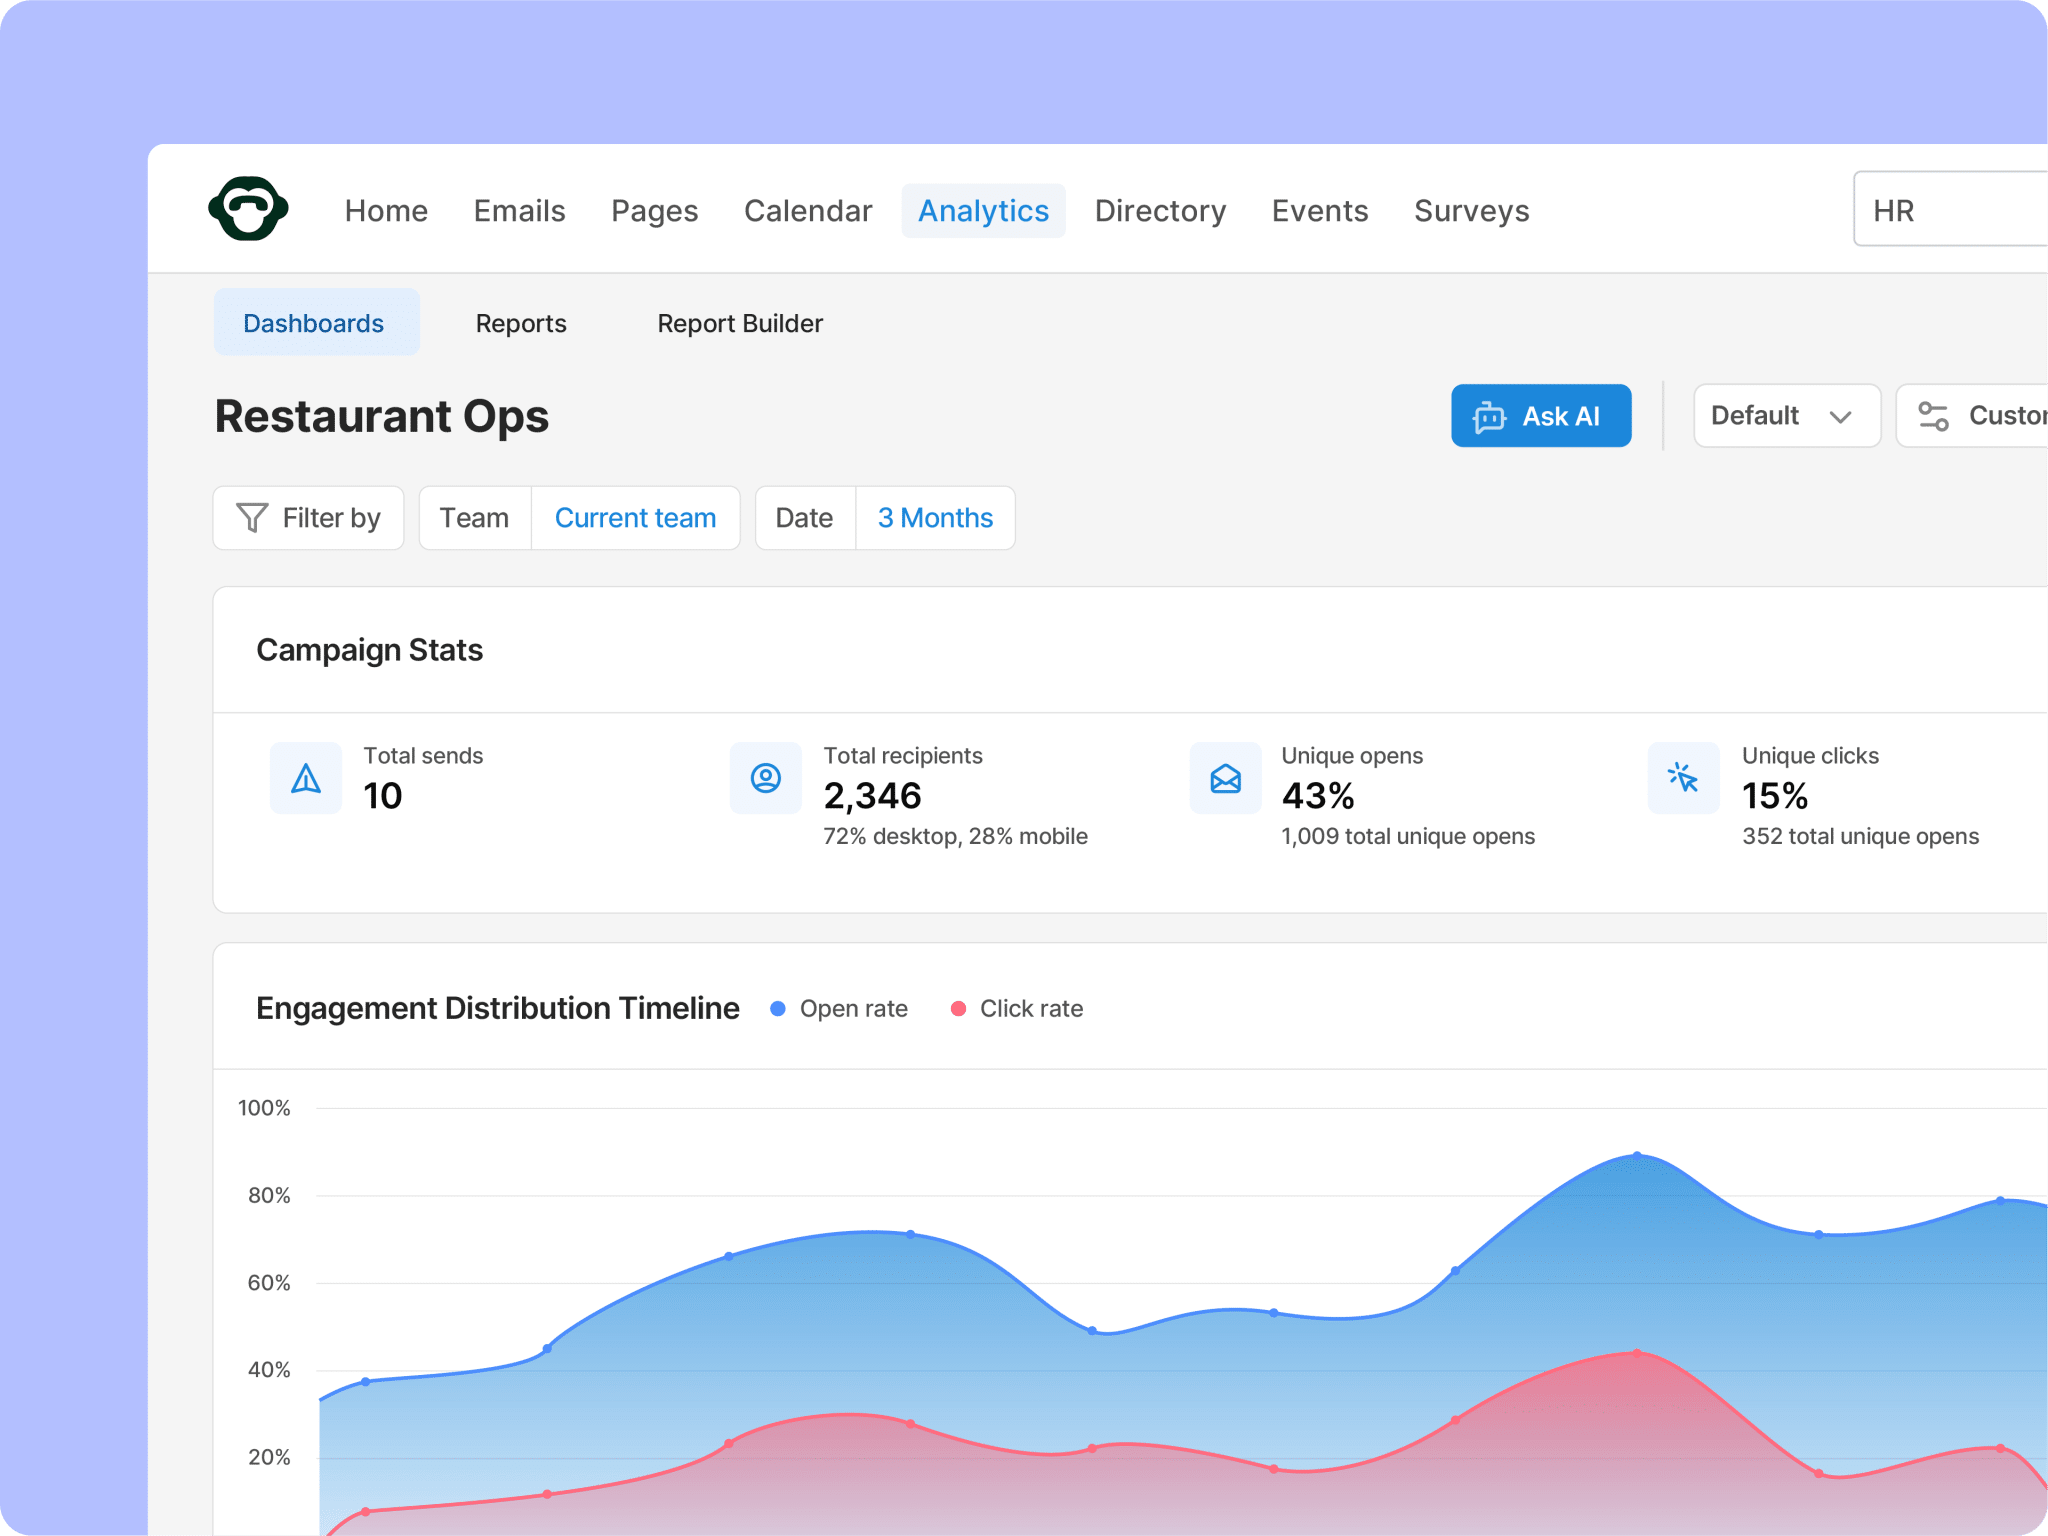
Task: Click the funnel filter icon
Action: (252, 518)
